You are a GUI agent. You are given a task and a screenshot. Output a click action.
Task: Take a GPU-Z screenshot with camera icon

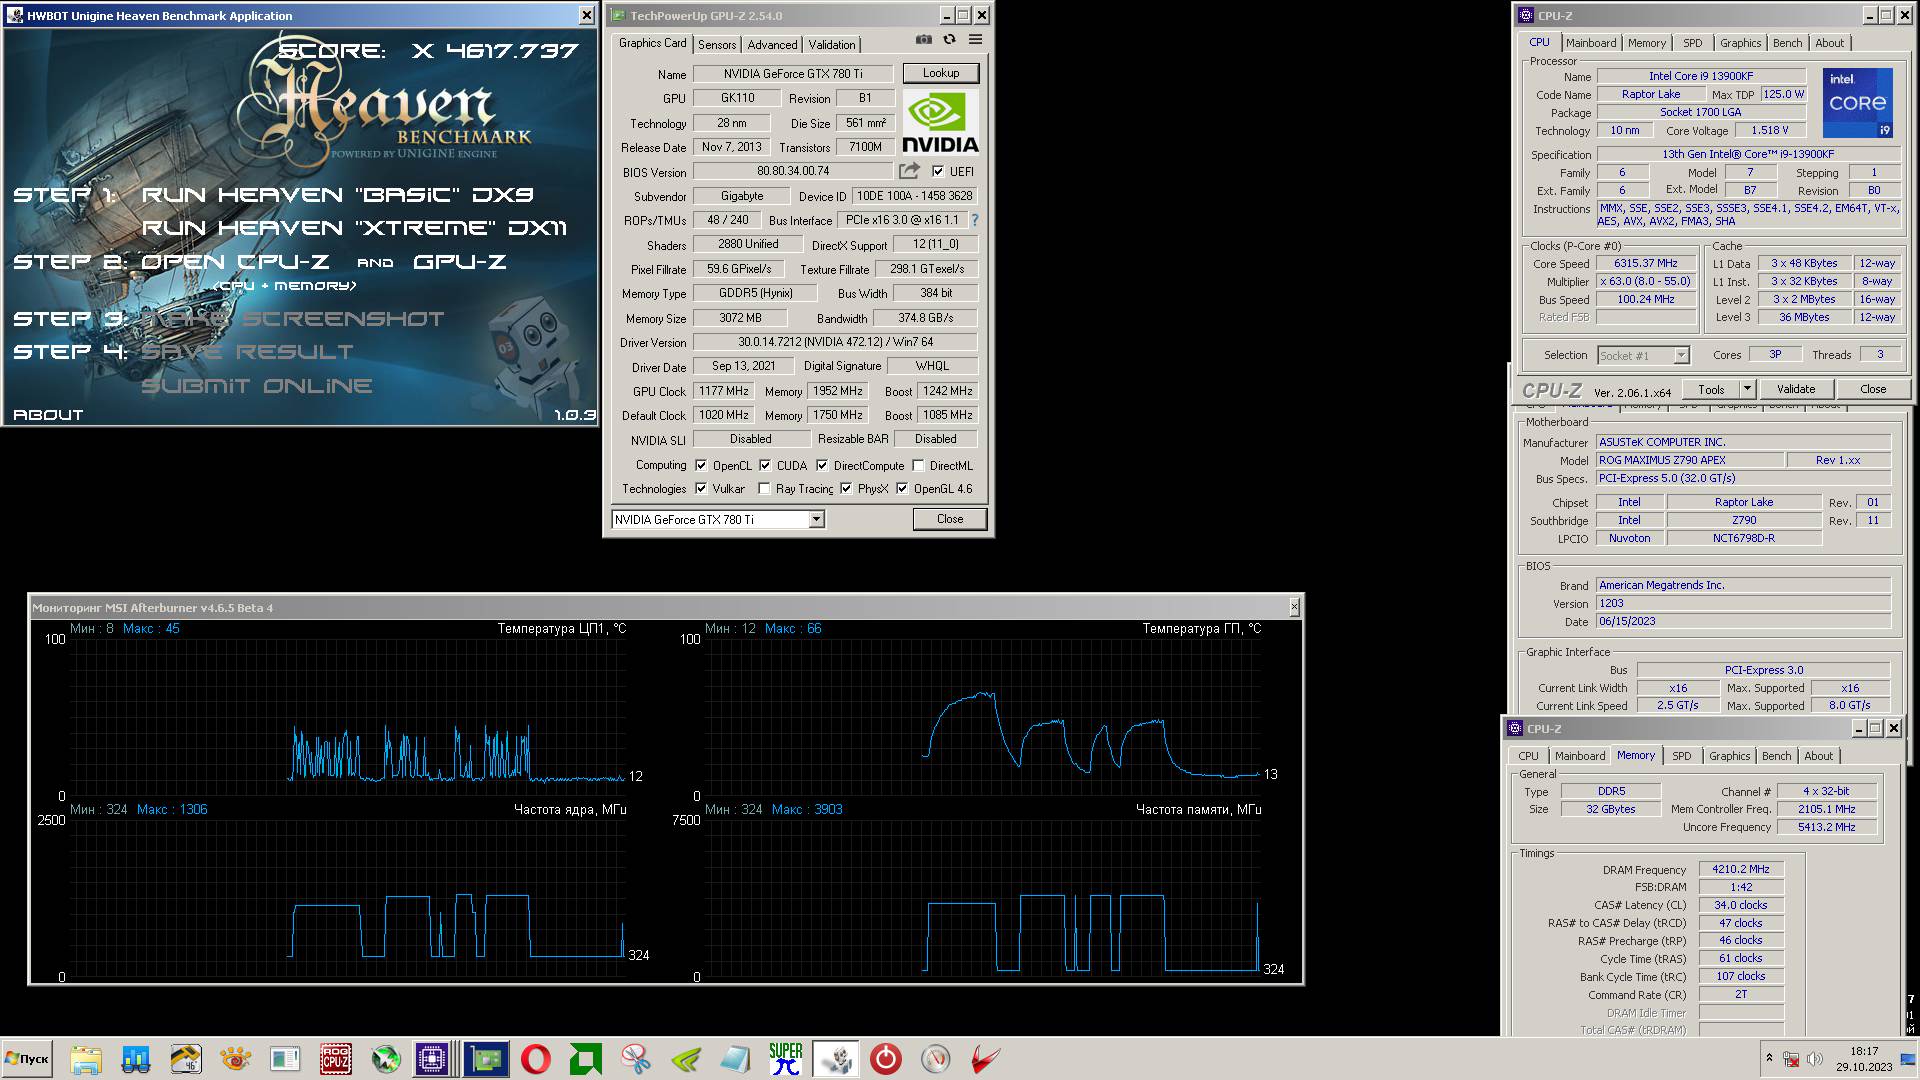[x=924, y=40]
